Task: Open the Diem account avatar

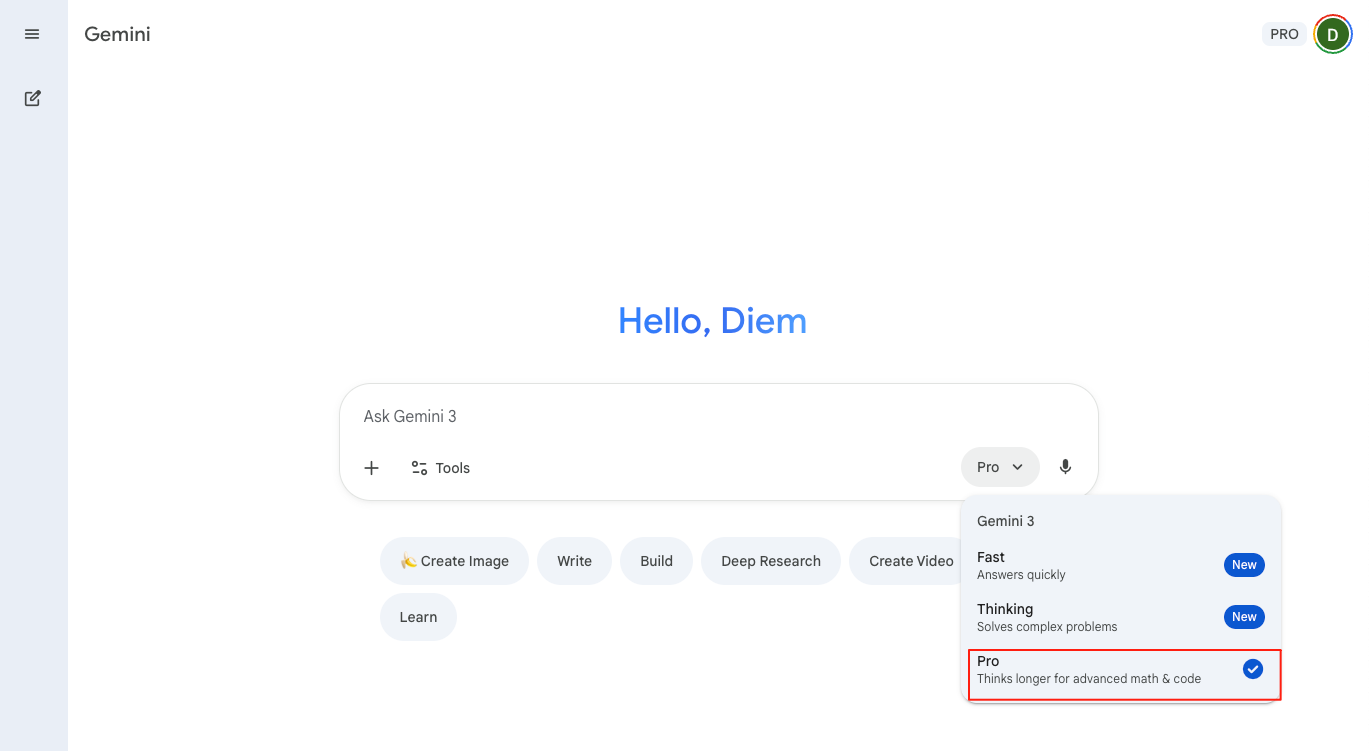Action: 1332,34
